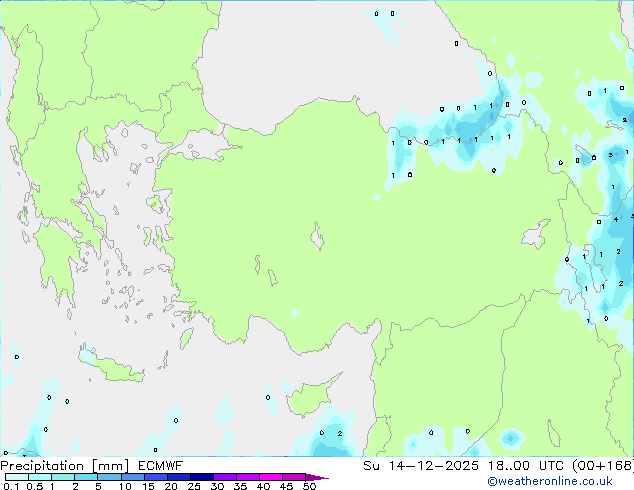Click the 20–25 mm legend swatch
Screen dimensions: 634x490
[178, 477]
